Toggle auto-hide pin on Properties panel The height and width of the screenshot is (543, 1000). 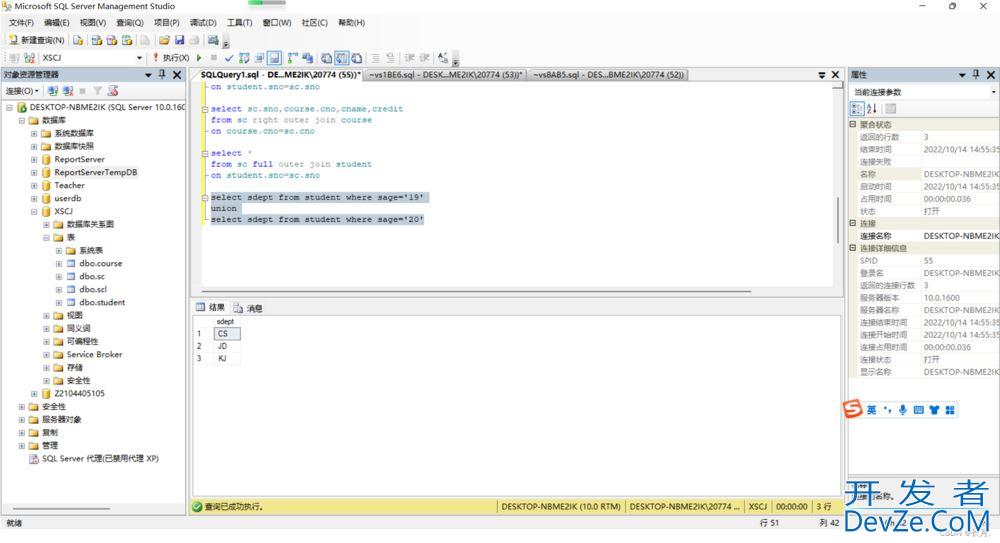point(976,75)
